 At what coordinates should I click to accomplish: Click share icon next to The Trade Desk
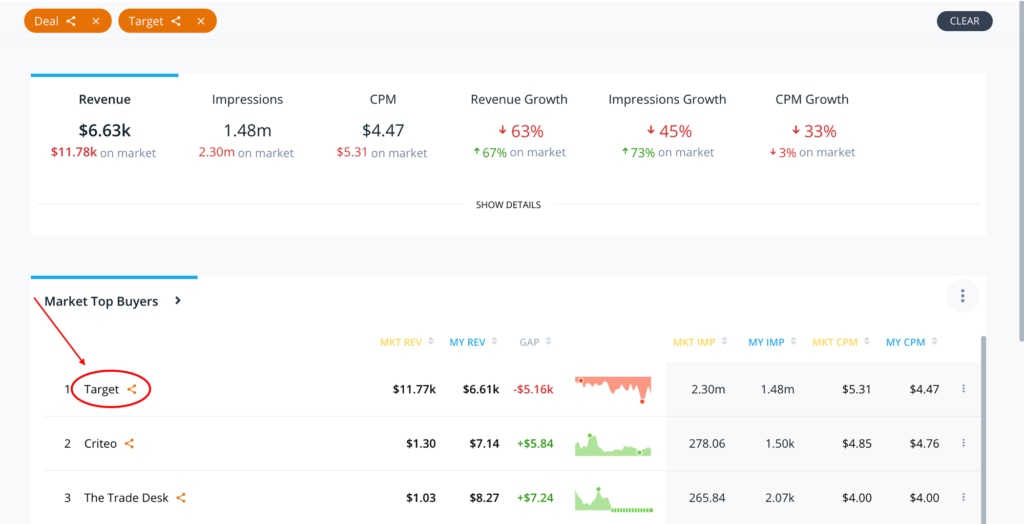[182, 498]
